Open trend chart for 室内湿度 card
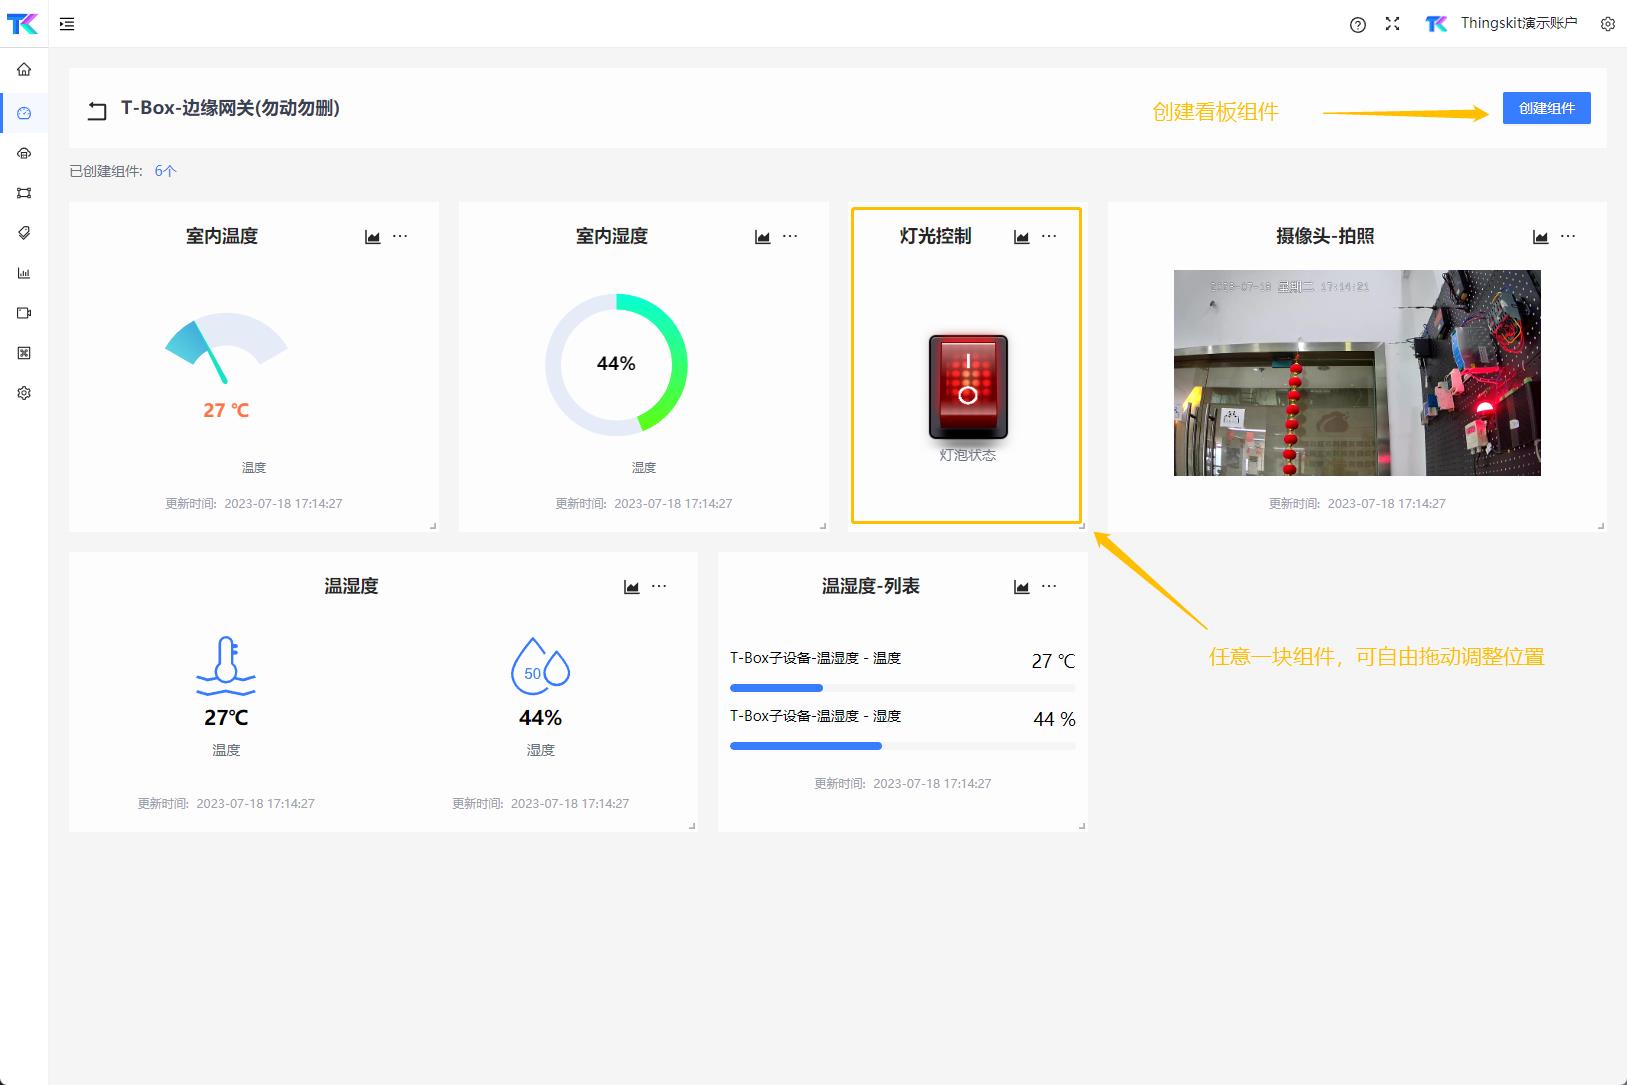Image resolution: width=1627 pixels, height=1085 pixels. 762,237
